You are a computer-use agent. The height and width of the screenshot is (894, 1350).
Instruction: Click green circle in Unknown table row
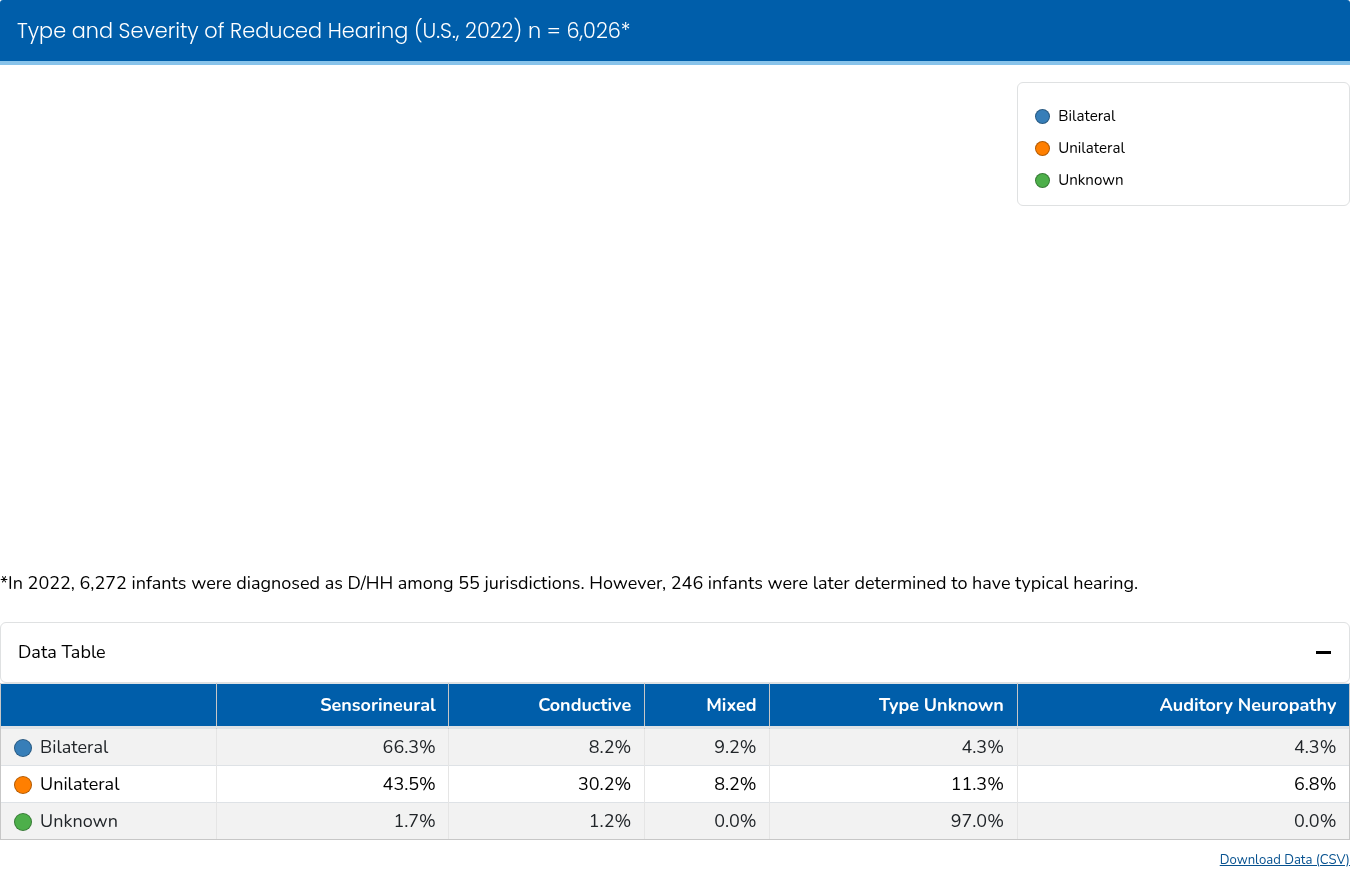click(x=23, y=822)
